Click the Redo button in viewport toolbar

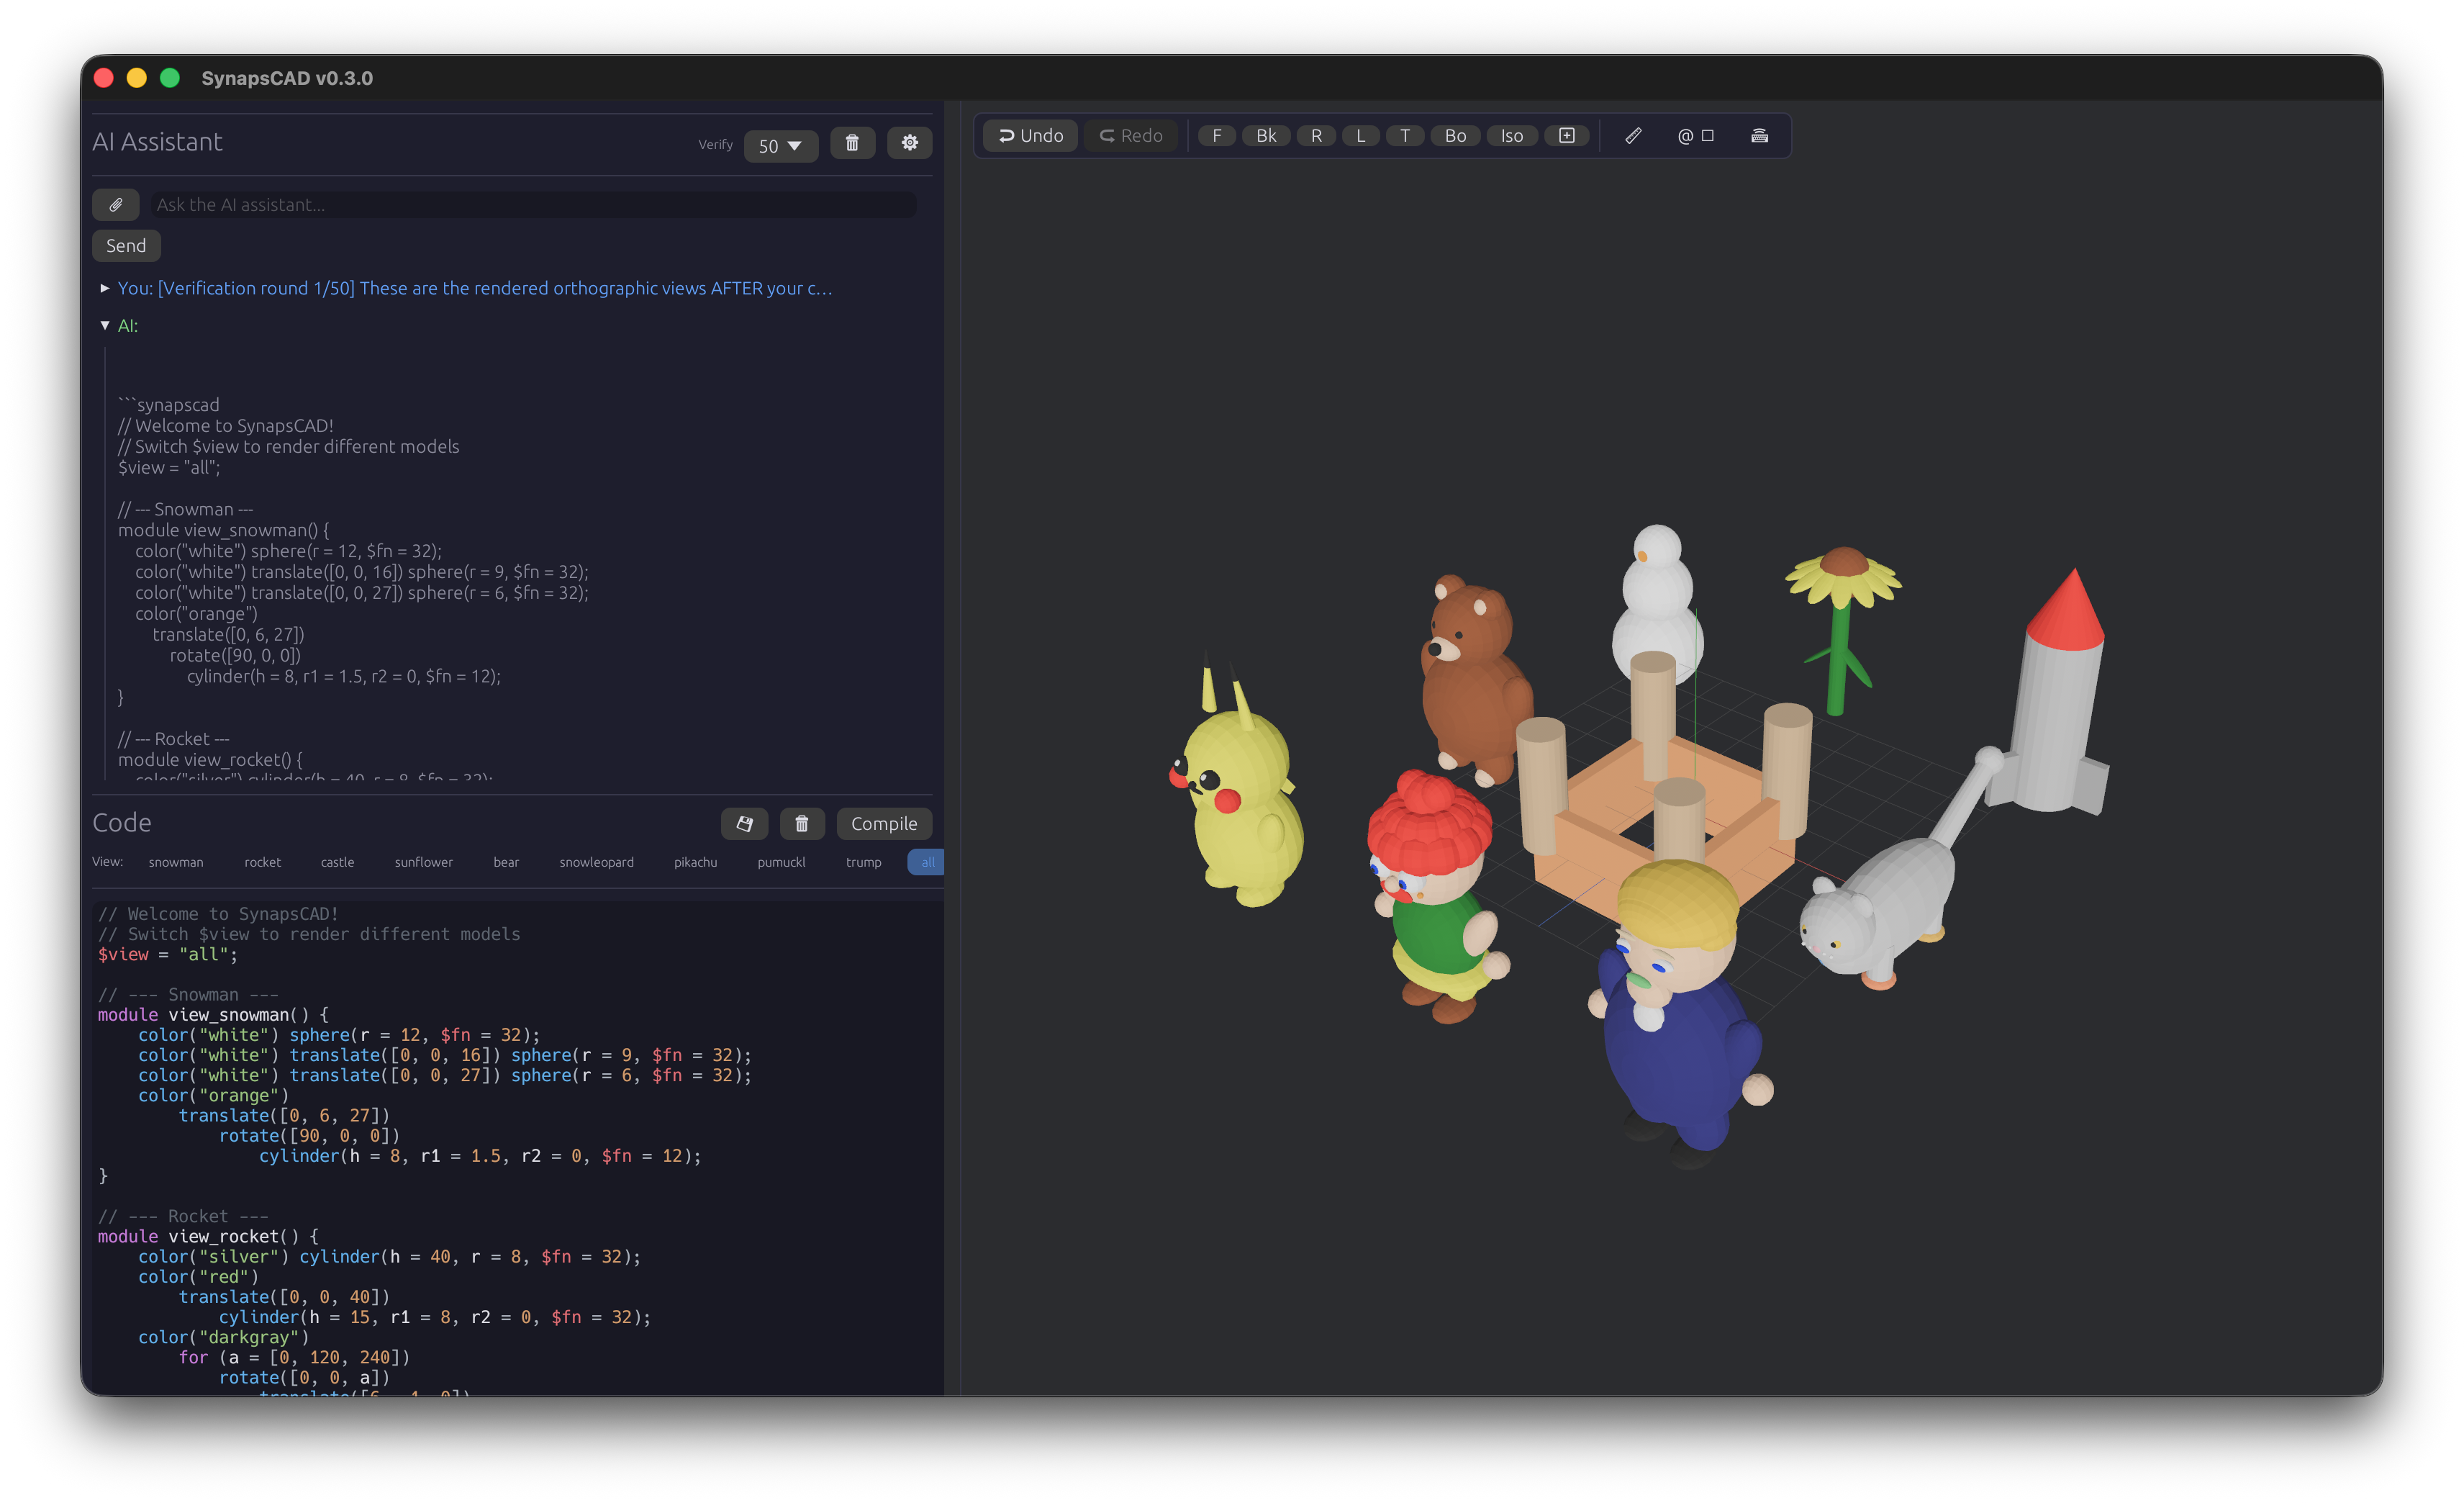[1131, 136]
